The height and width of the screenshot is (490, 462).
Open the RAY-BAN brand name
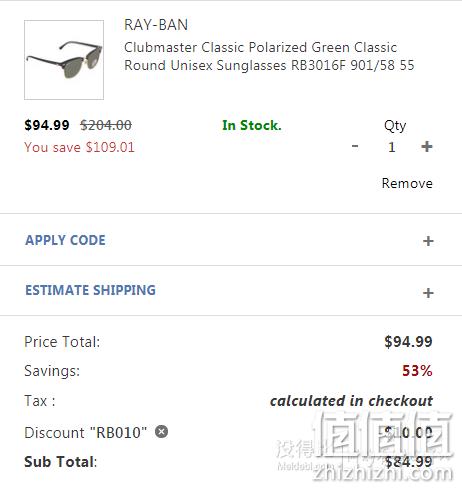[x=156, y=25]
